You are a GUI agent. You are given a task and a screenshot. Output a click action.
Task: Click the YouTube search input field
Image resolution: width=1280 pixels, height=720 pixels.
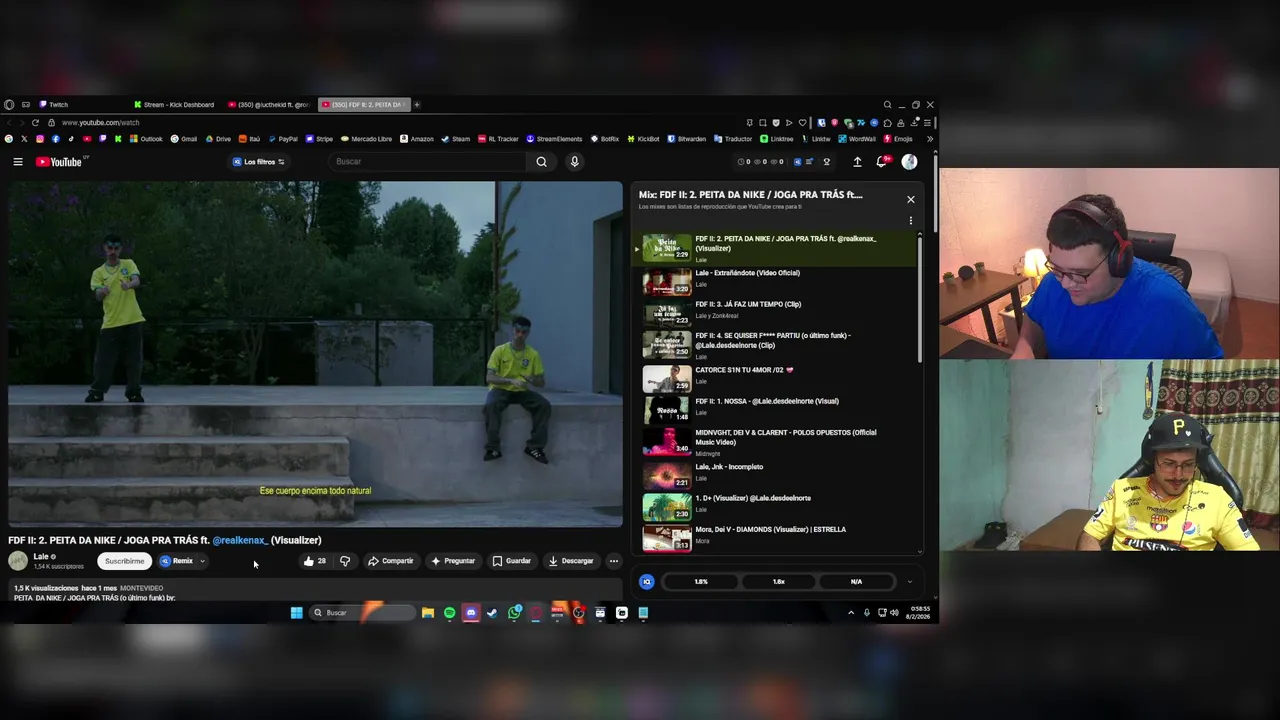[428, 162]
